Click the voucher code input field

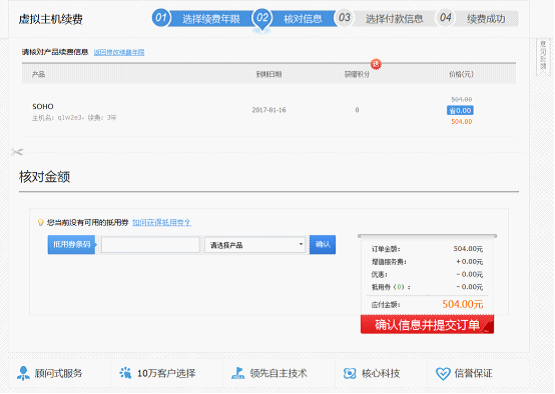tap(150, 245)
